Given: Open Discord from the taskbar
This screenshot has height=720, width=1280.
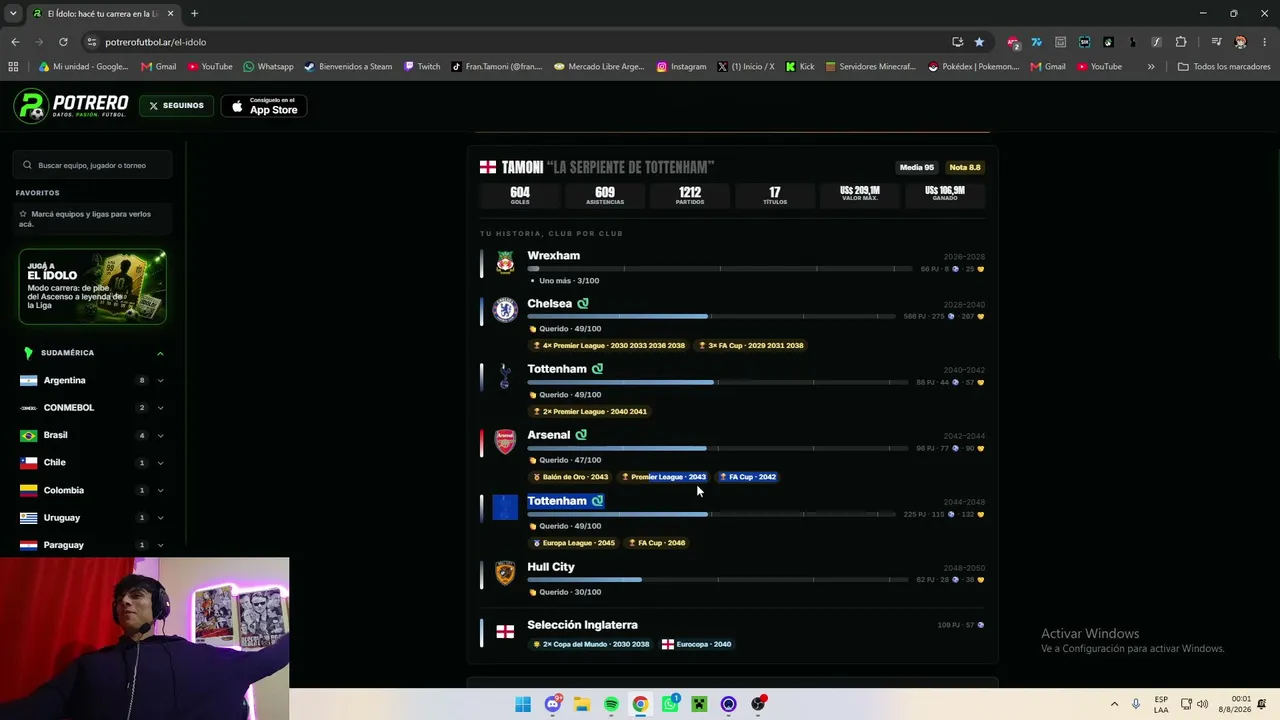Looking at the screenshot, I should pyautogui.click(x=553, y=704).
